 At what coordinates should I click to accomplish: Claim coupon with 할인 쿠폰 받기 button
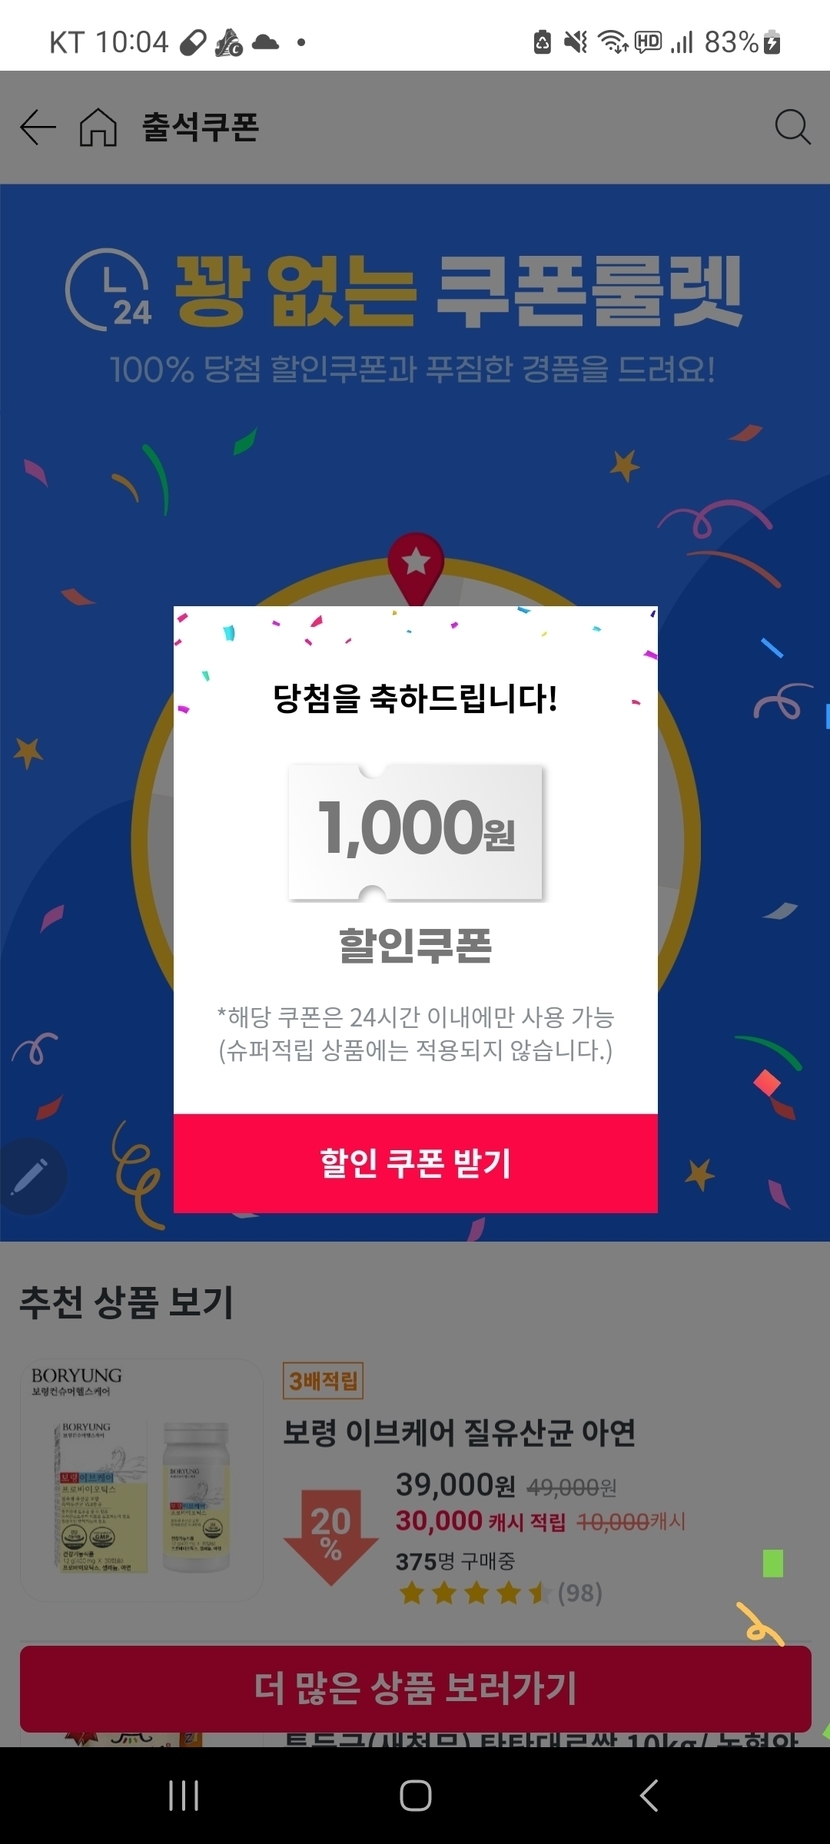pos(416,1163)
